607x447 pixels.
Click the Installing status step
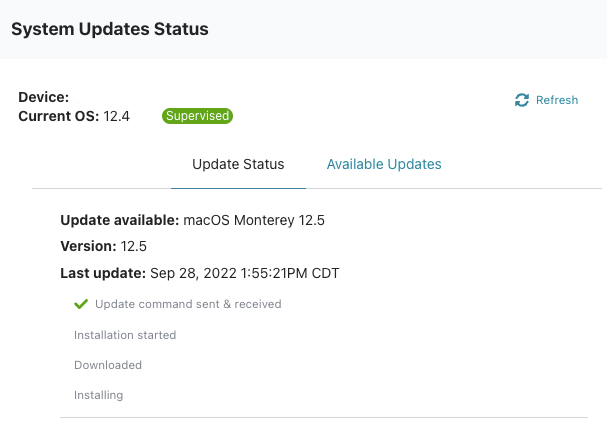coord(99,395)
